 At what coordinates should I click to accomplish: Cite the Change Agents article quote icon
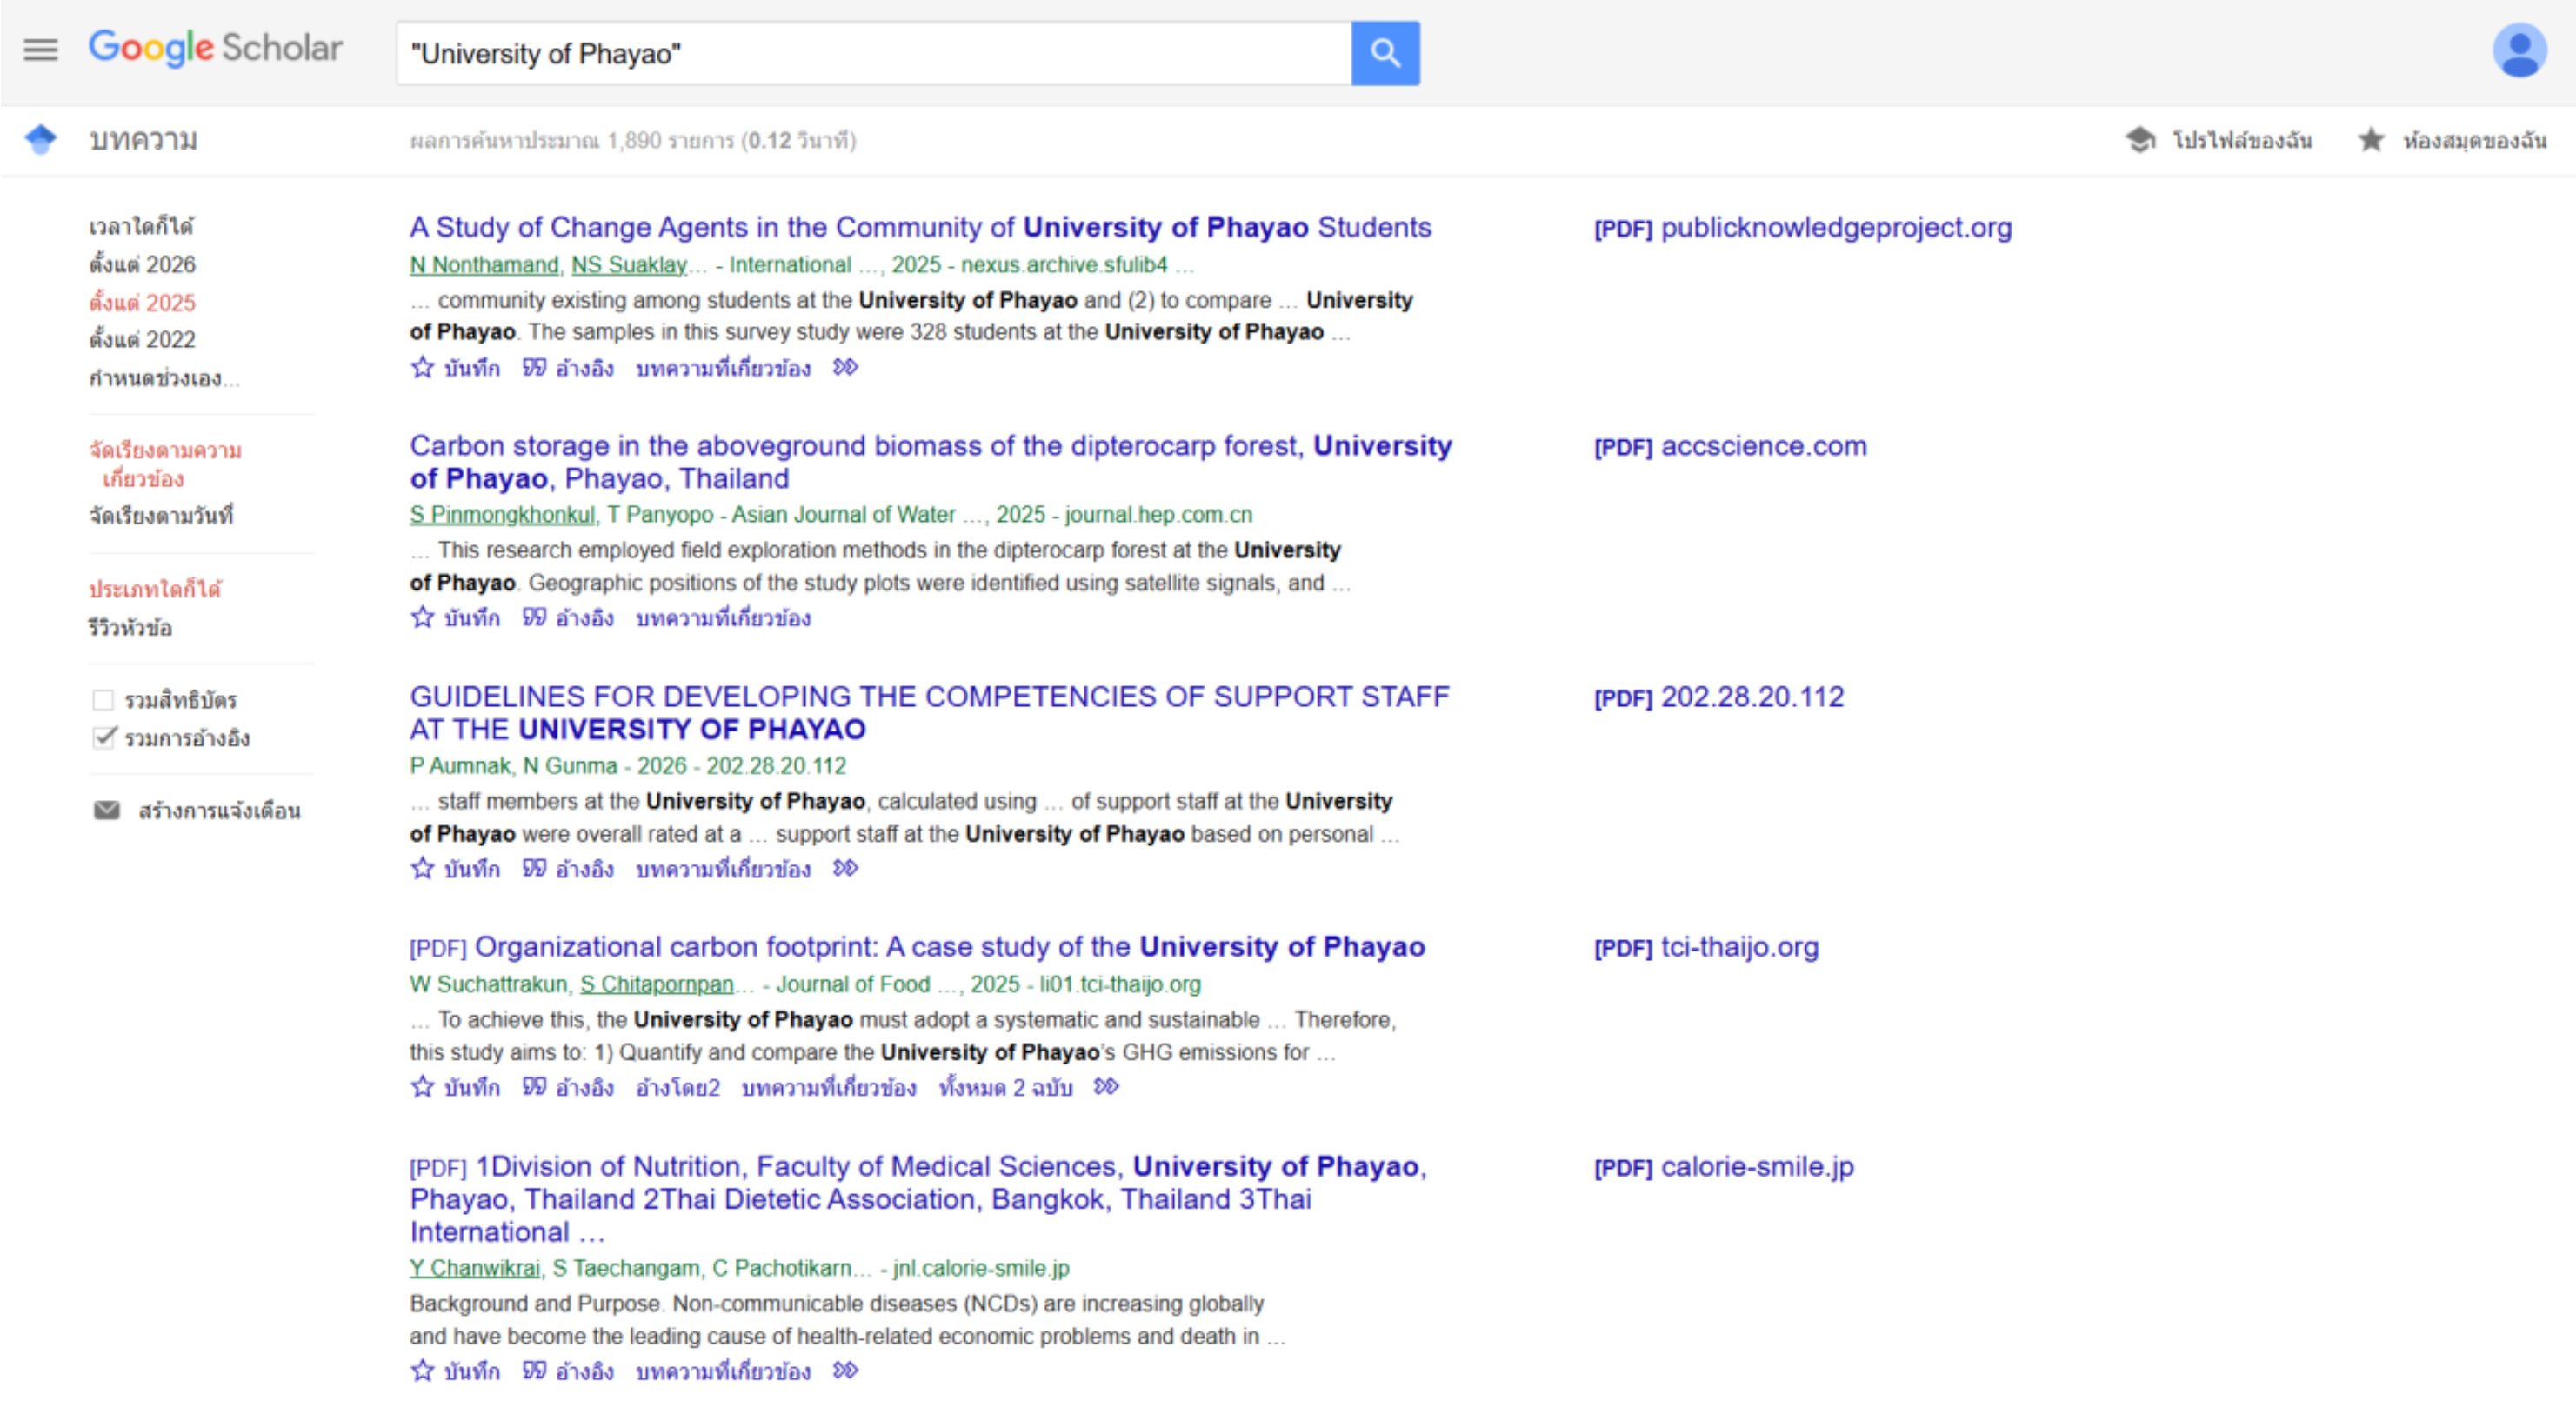click(x=534, y=368)
